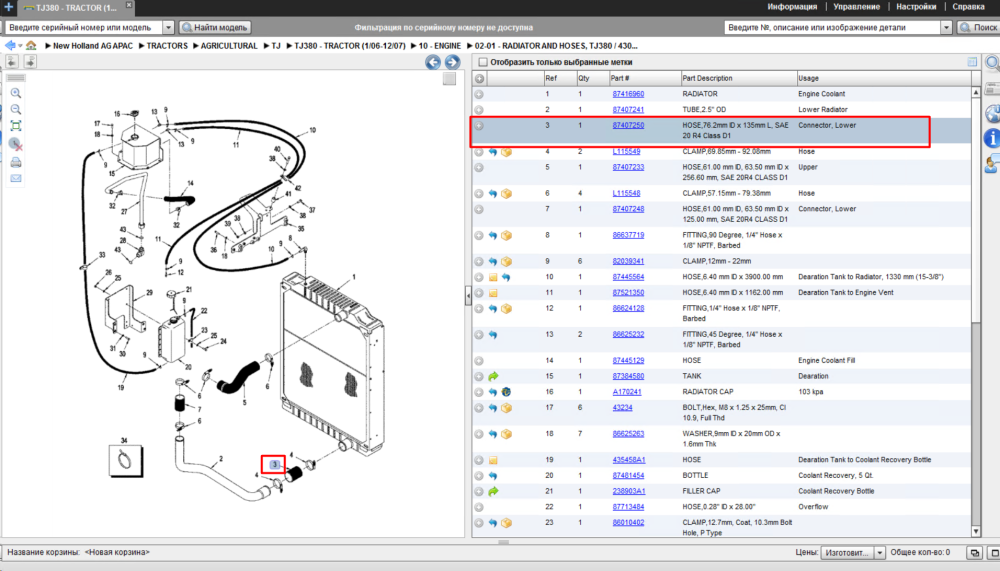The width and height of the screenshot is (1000, 571).
Task: Open Информация menu
Action: click(792, 7)
